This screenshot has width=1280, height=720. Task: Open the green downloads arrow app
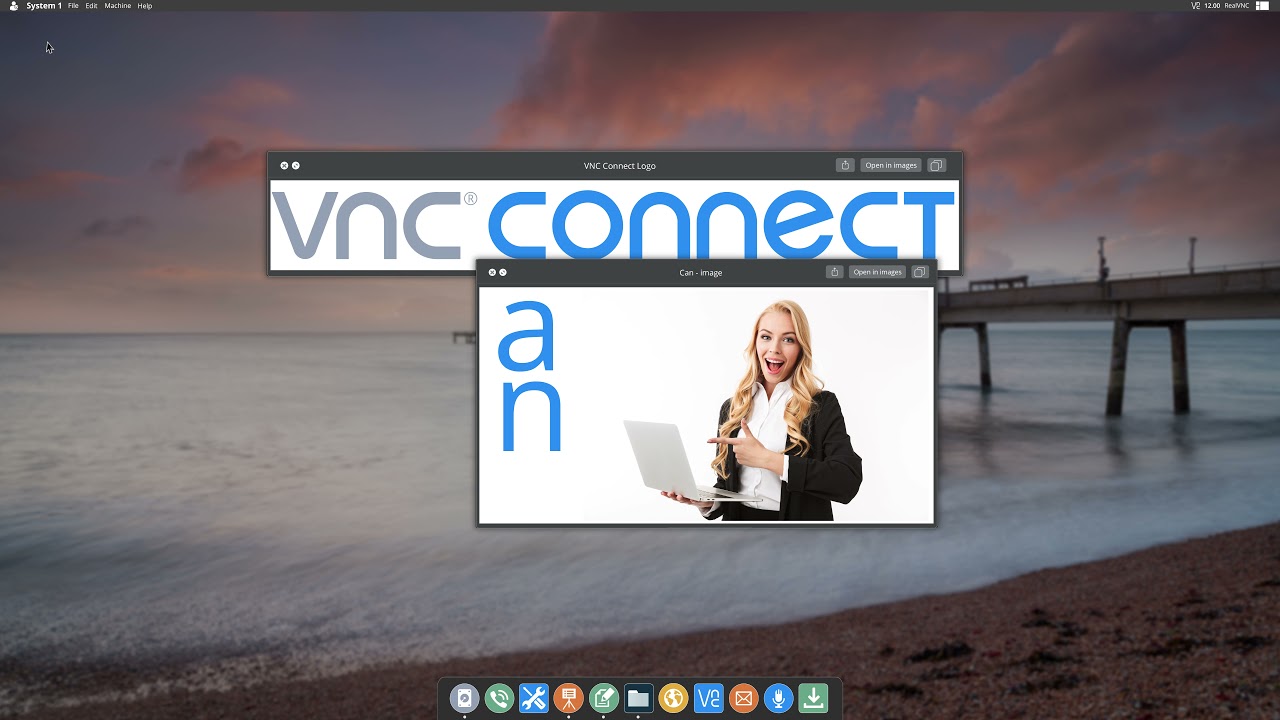[x=814, y=698]
